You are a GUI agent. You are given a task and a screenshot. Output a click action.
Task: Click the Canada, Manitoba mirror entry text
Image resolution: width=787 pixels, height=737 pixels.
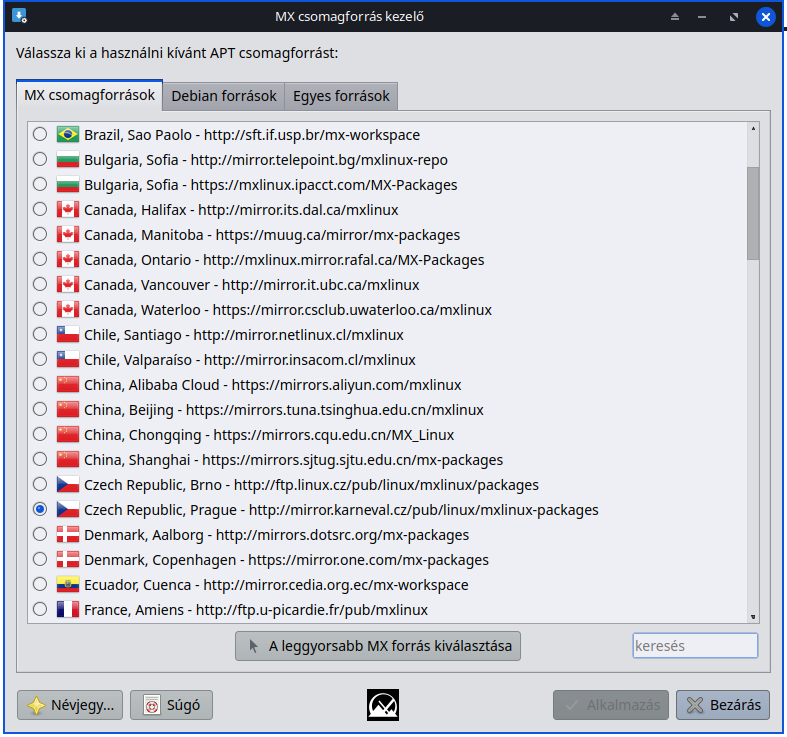pyautogui.click(x=272, y=234)
